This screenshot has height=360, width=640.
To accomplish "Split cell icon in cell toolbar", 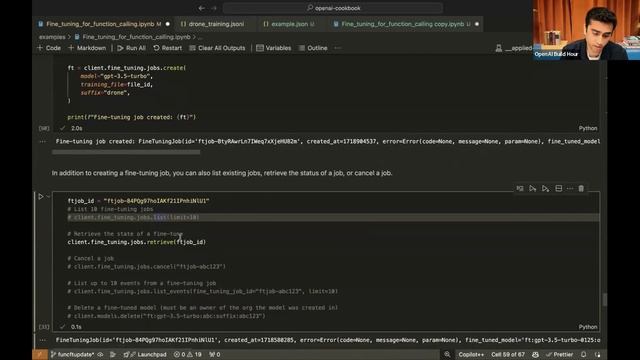I will click(x=559, y=189).
